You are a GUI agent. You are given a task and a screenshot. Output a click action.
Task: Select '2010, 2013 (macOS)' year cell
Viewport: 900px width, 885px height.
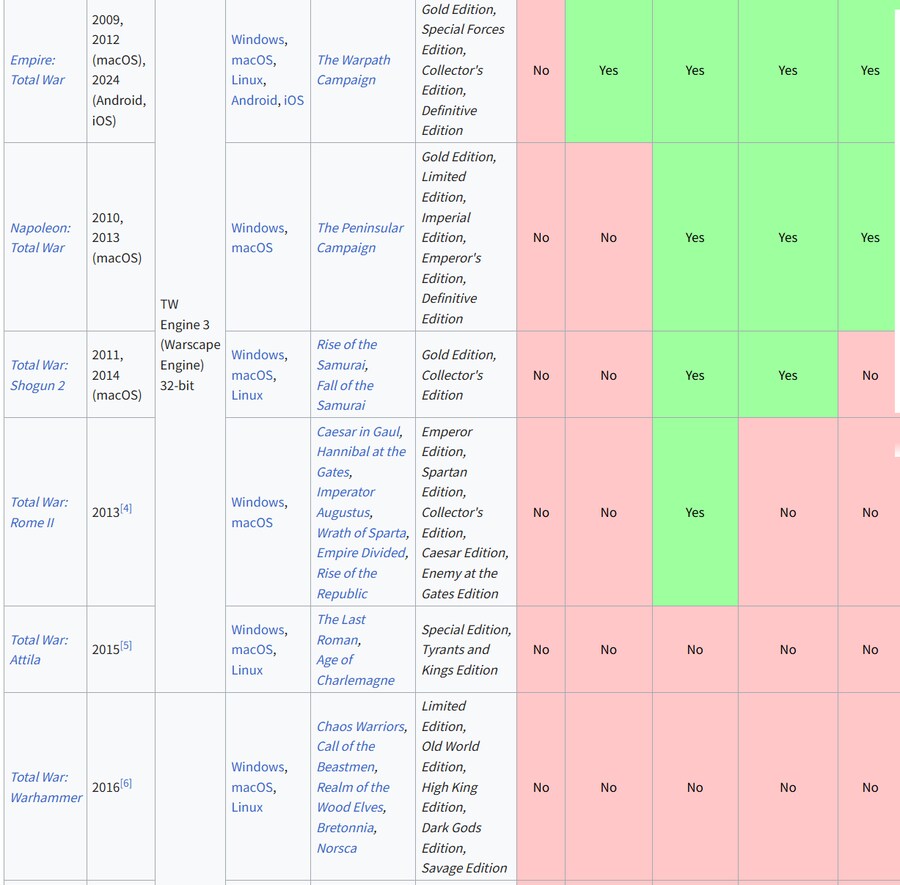click(121, 237)
